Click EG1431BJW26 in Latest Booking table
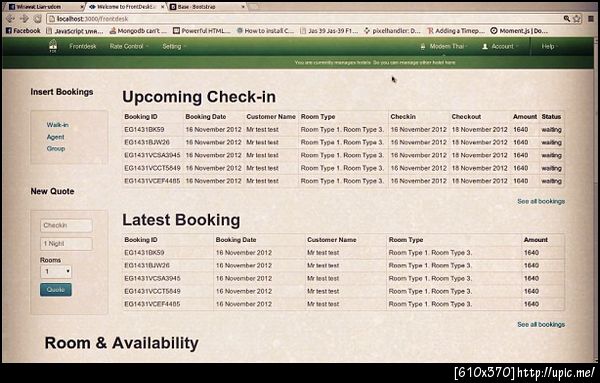Screen dimensions: 600x383 point(147,266)
